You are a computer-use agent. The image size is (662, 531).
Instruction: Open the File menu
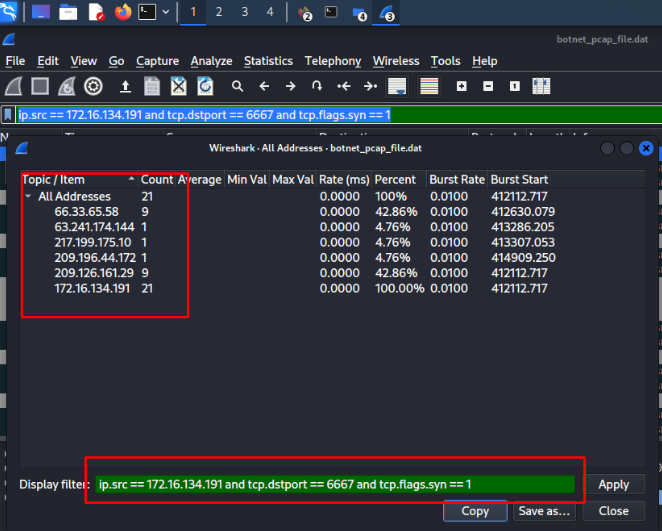click(15, 61)
